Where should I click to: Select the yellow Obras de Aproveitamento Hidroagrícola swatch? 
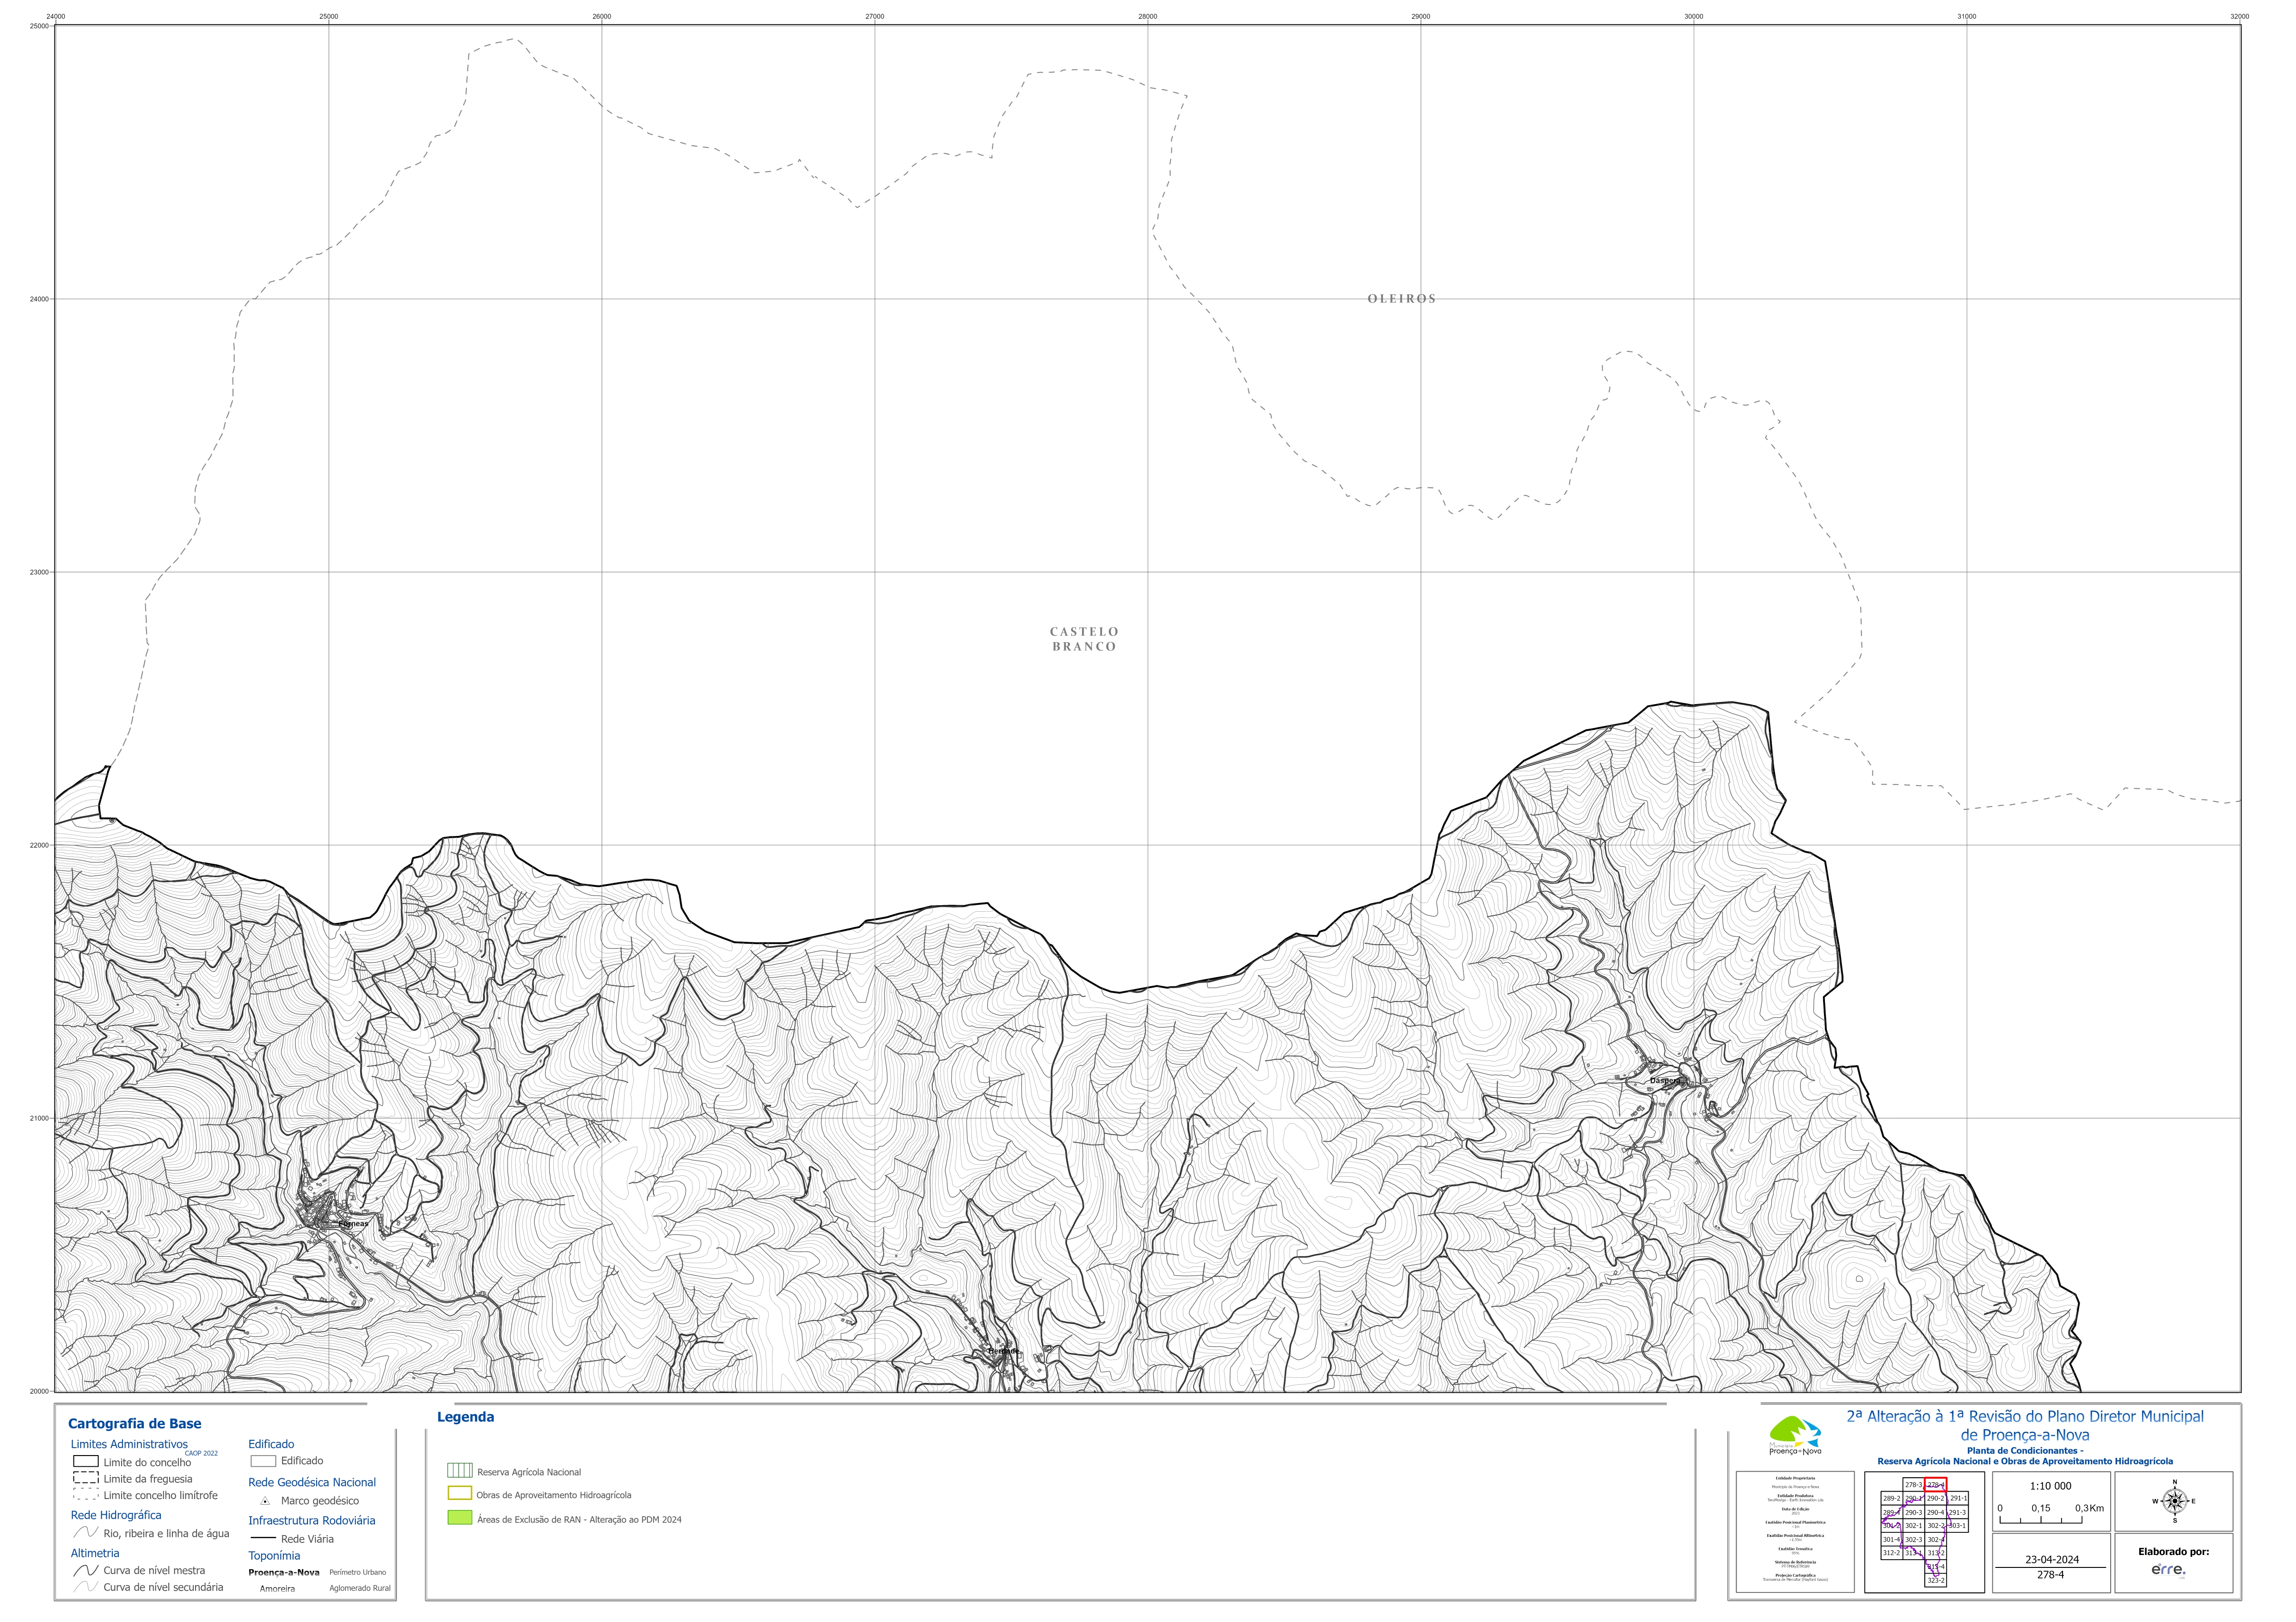tap(460, 1494)
